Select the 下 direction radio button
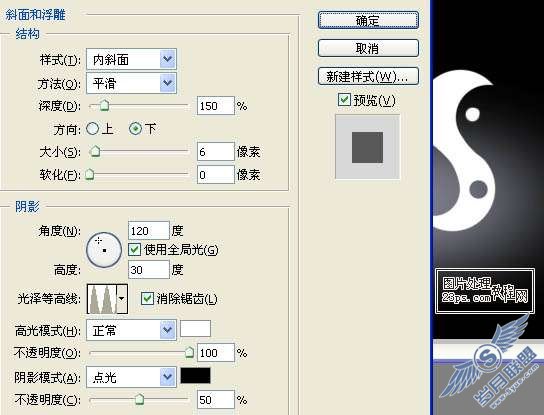 click(135, 129)
